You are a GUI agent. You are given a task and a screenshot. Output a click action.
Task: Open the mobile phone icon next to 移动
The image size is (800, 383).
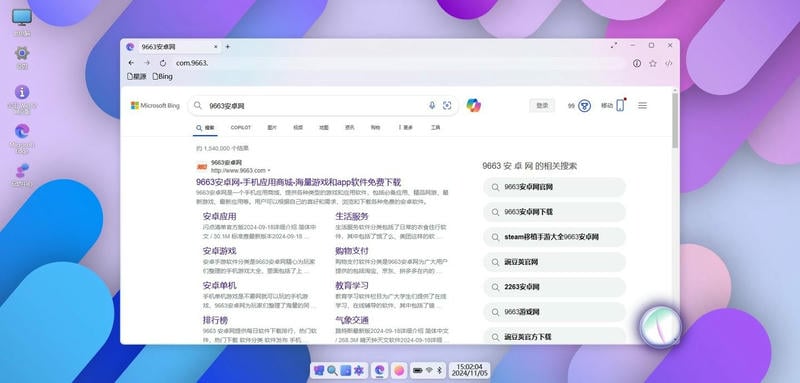(620, 106)
